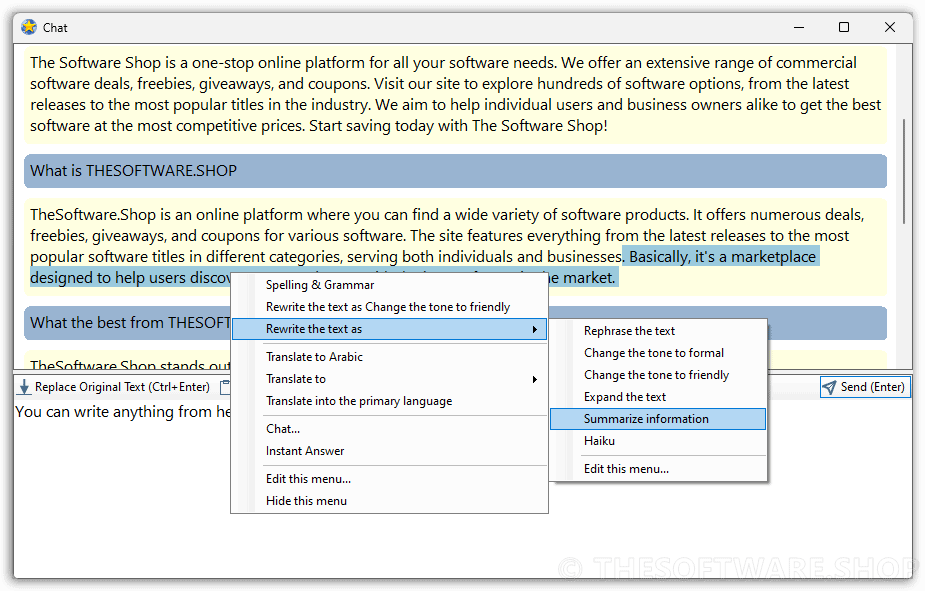The height and width of the screenshot is (591, 925).
Task: Choose Rewrite the text as Change the tone to friendly
Action: (x=389, y=307)
